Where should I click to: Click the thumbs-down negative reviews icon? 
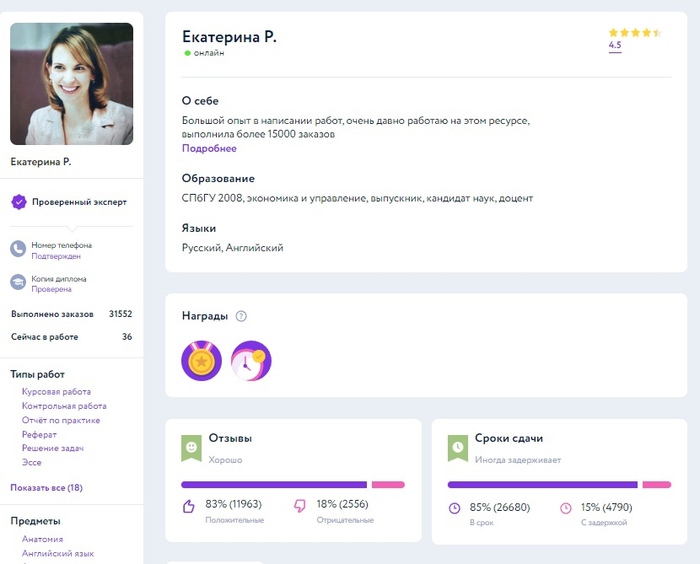tap(300, 506)
